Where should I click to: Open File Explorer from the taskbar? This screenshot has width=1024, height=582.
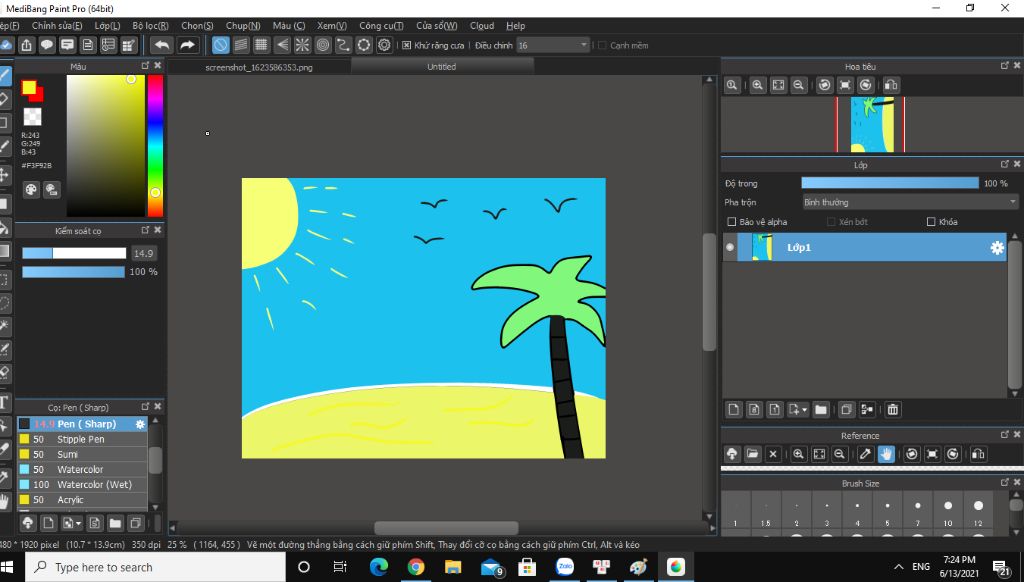[453, 566]
